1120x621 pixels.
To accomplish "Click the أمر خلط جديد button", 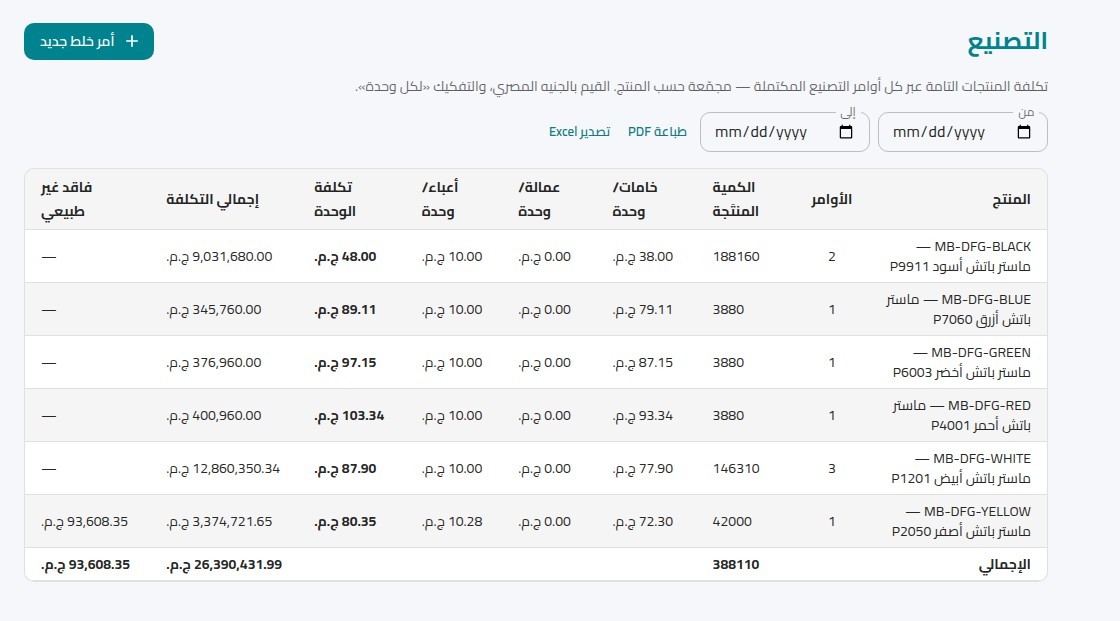I will [x=89, y=41].
